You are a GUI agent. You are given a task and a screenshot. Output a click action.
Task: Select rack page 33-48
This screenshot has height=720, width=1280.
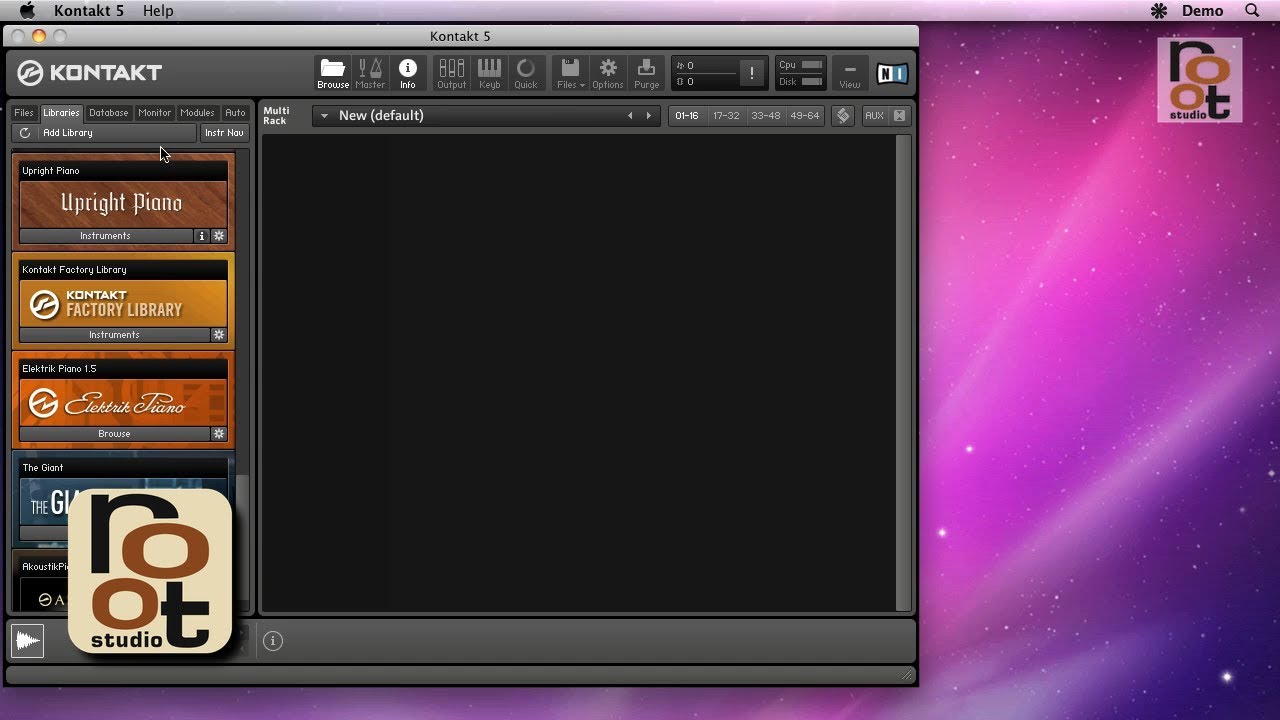click(765, 116)
